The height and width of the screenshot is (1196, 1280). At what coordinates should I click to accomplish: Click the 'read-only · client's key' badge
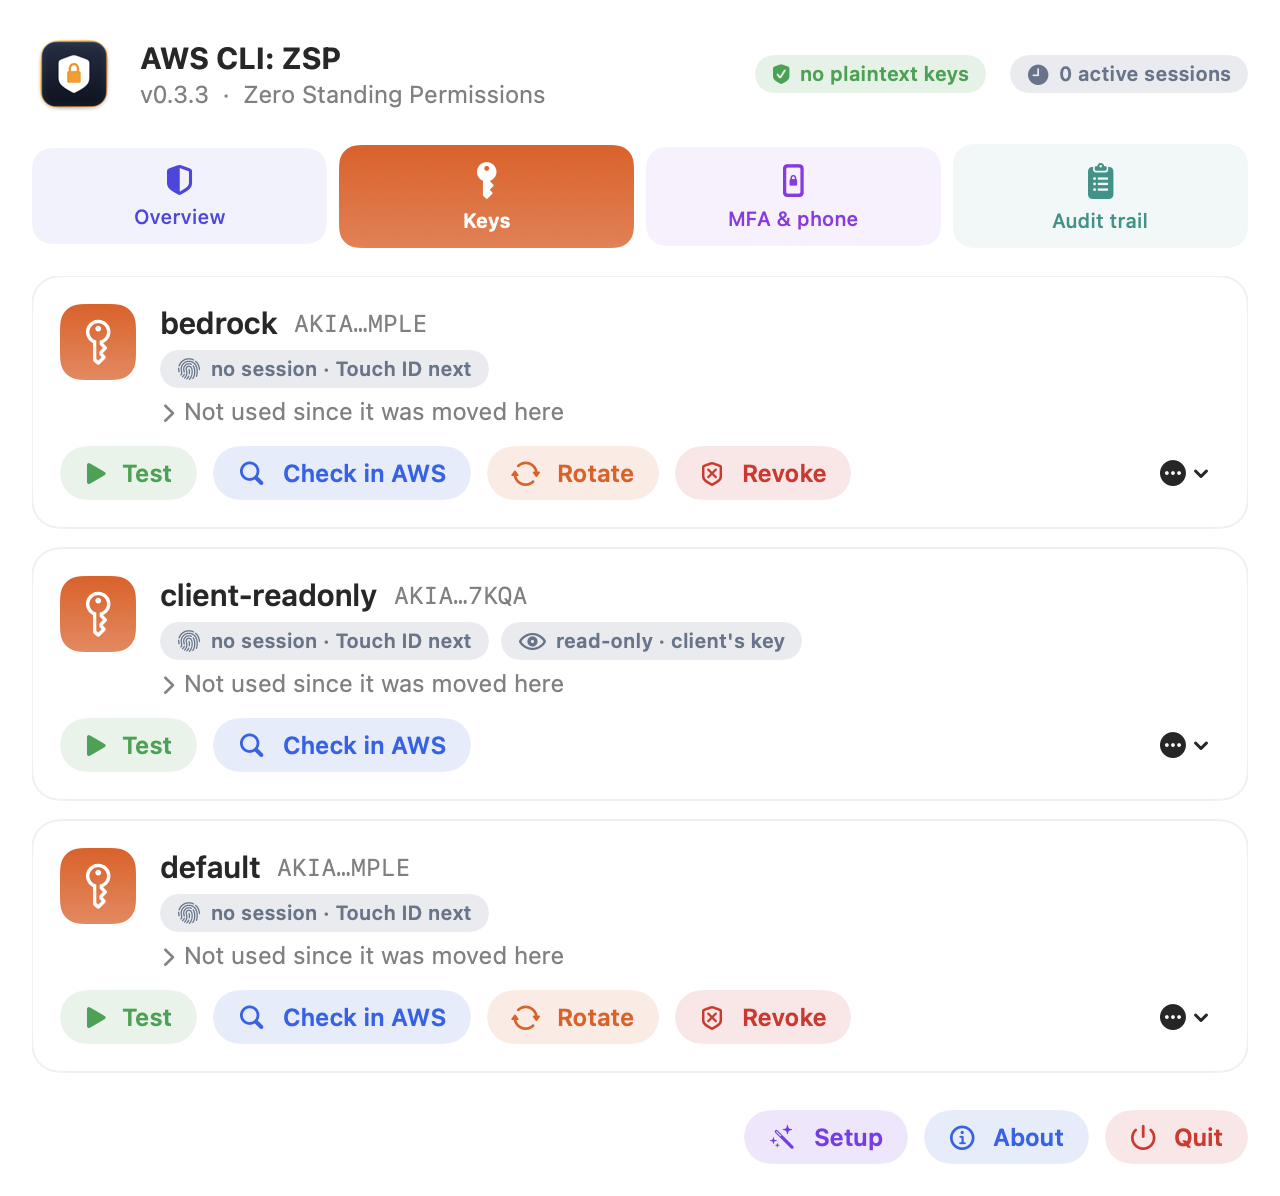[x=651, y=641]
